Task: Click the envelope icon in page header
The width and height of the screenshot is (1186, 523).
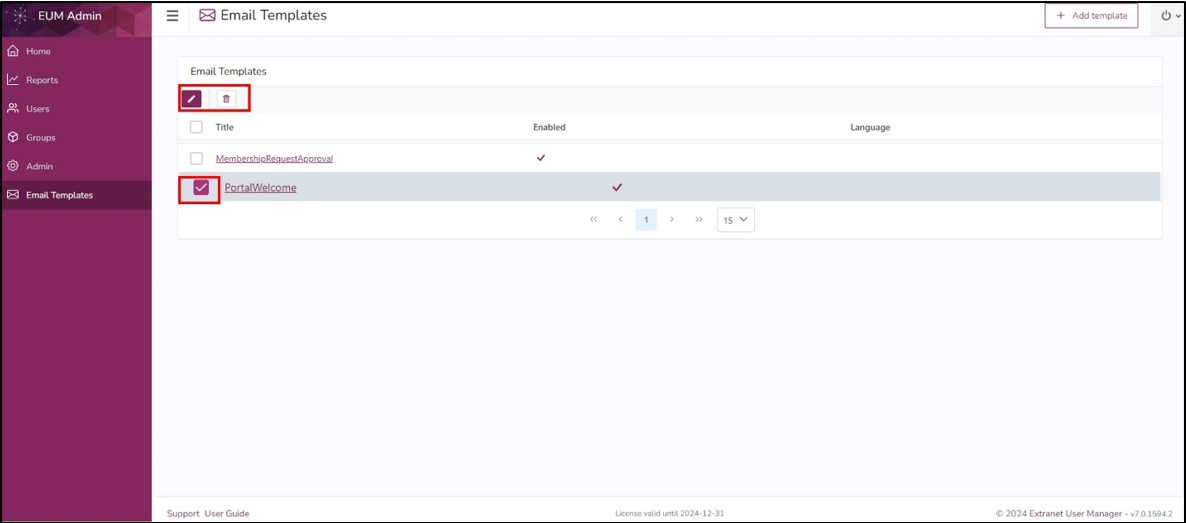Action: [208, 15]
